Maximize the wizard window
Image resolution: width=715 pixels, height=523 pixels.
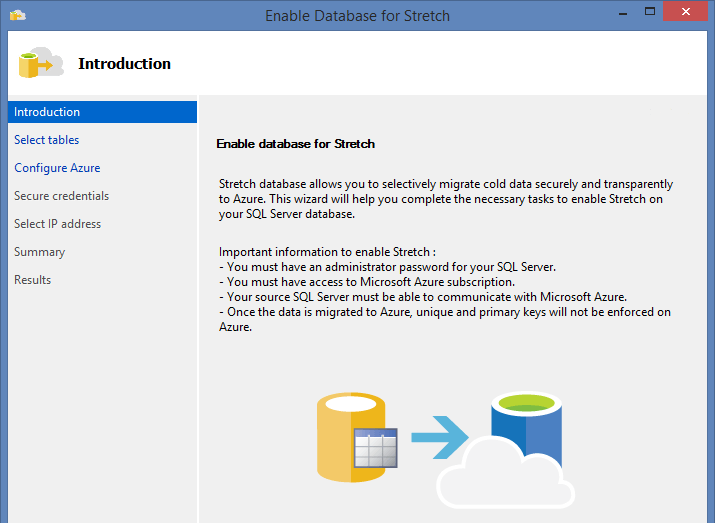pyautogui.click(x=650, y=12)
